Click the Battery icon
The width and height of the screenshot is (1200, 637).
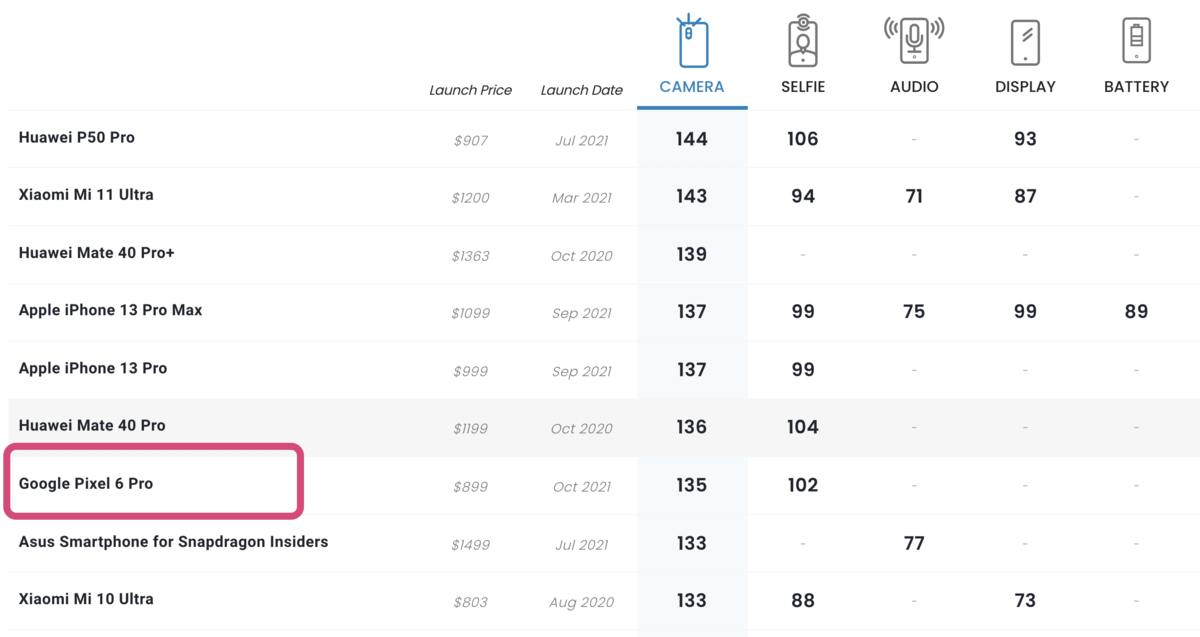pyautogui.click(x=1136, y=42)
